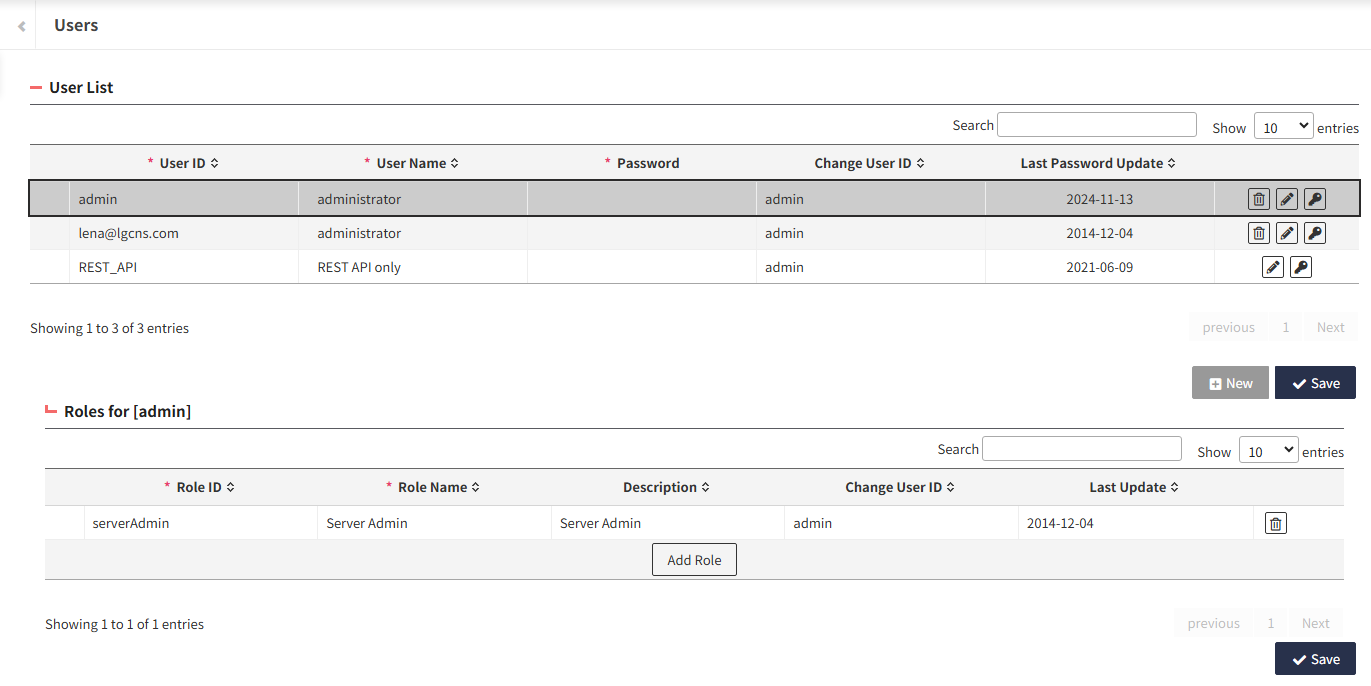Edit the lena@lgcns.com user entry

[x=1287, y=233]
